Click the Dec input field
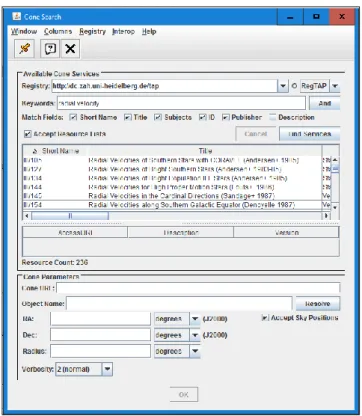 [100, 335]
